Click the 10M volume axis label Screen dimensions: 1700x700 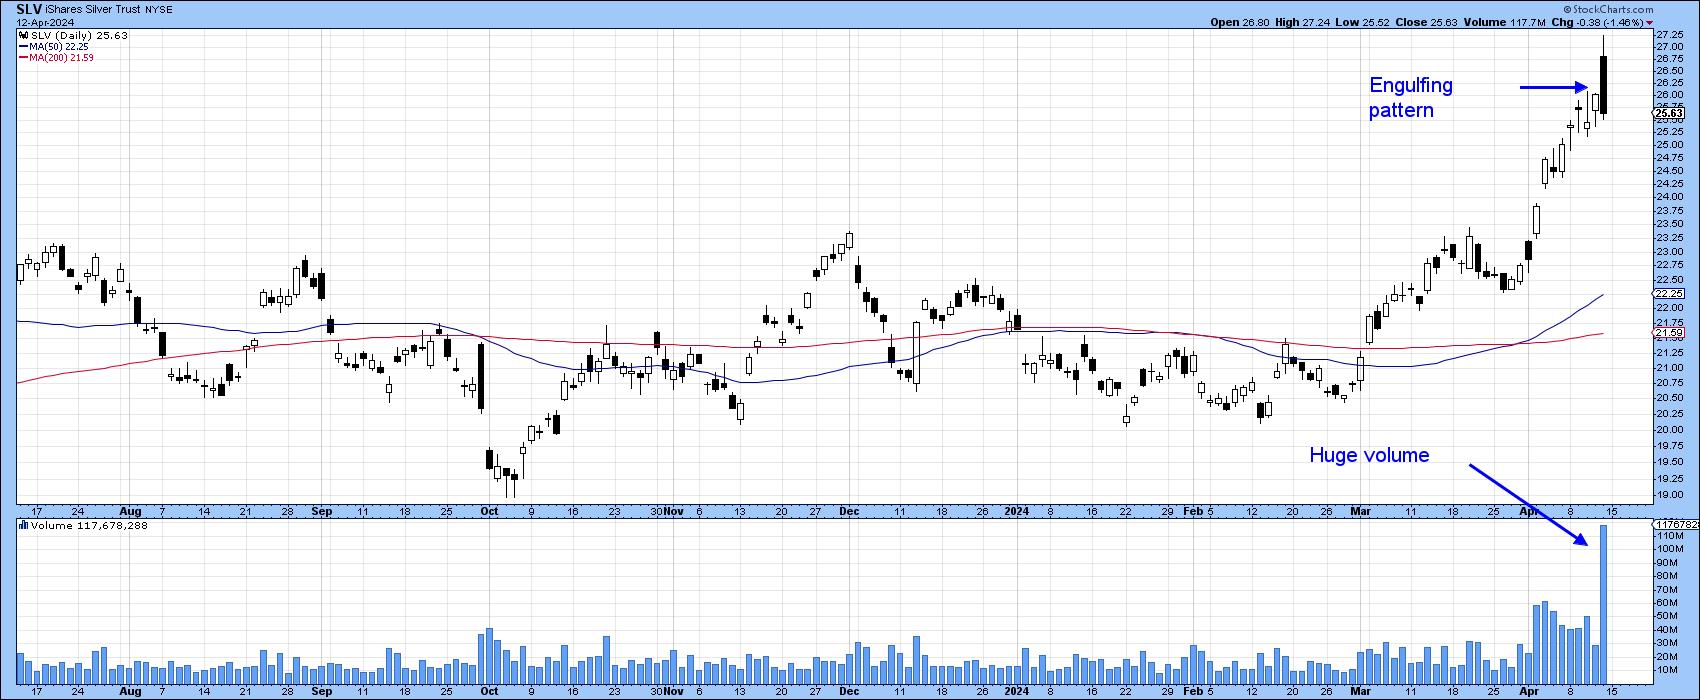click(1665, 670)
